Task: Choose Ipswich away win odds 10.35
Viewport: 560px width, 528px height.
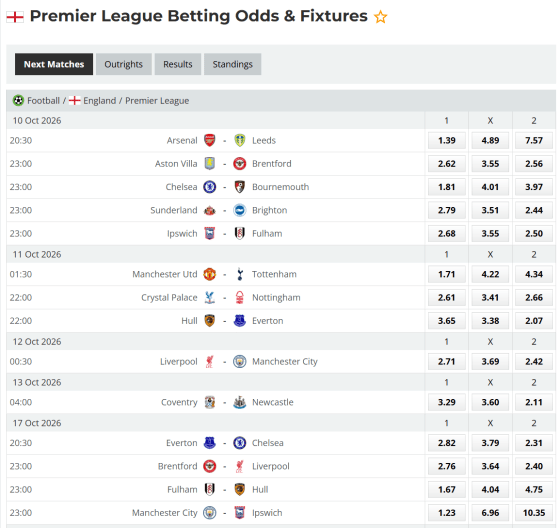Action: pos(534,513)
